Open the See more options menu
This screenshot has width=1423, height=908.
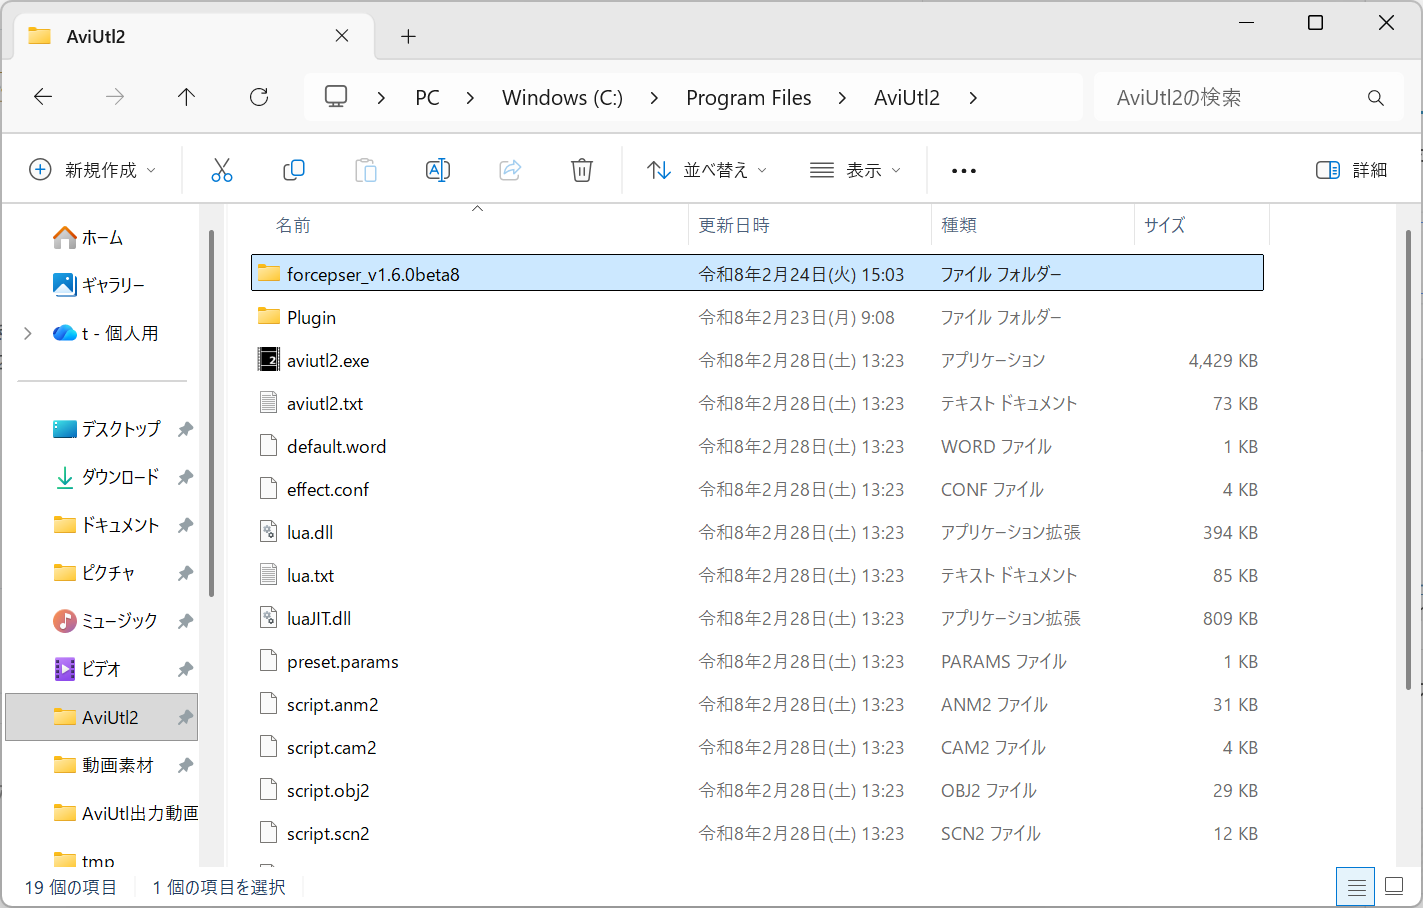[964, 171]
